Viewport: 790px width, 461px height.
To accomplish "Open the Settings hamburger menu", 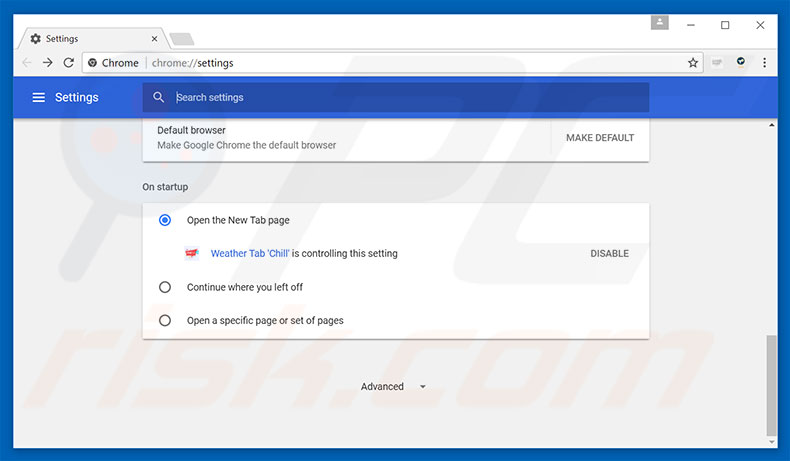I will 39,97.
